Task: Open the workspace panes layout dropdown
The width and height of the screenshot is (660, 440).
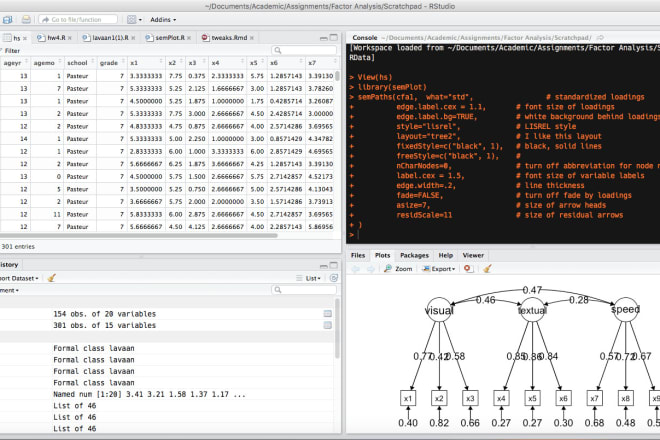Action: click(135, 19)
